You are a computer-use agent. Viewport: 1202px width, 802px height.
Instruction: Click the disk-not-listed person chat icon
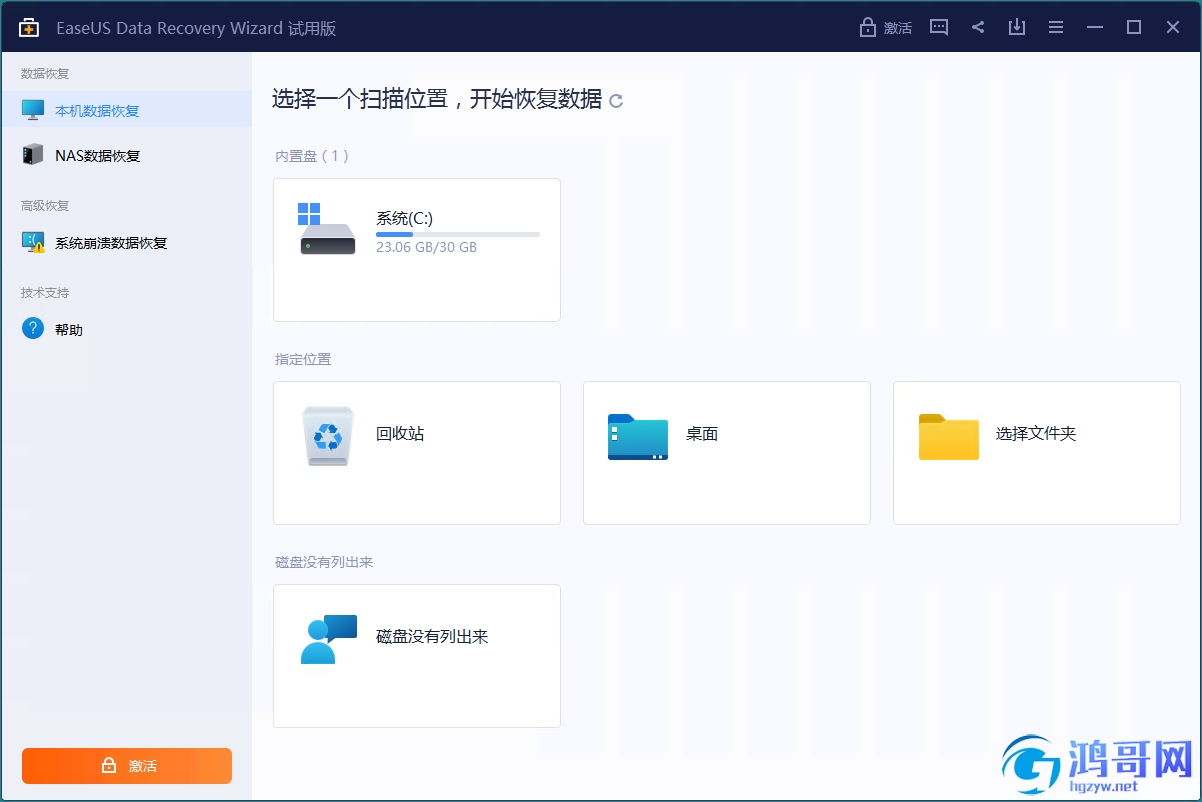pos(328,639)
